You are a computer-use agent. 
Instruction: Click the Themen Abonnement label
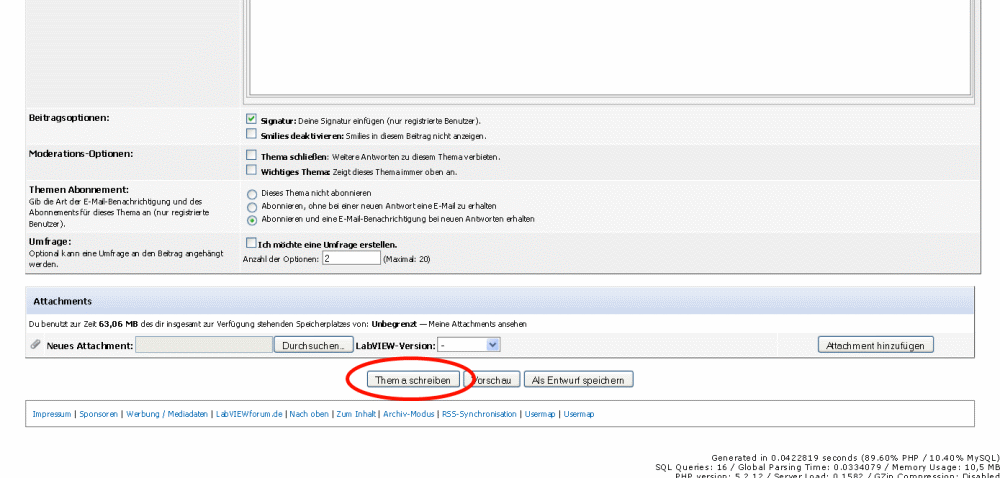tap(79, 190)
